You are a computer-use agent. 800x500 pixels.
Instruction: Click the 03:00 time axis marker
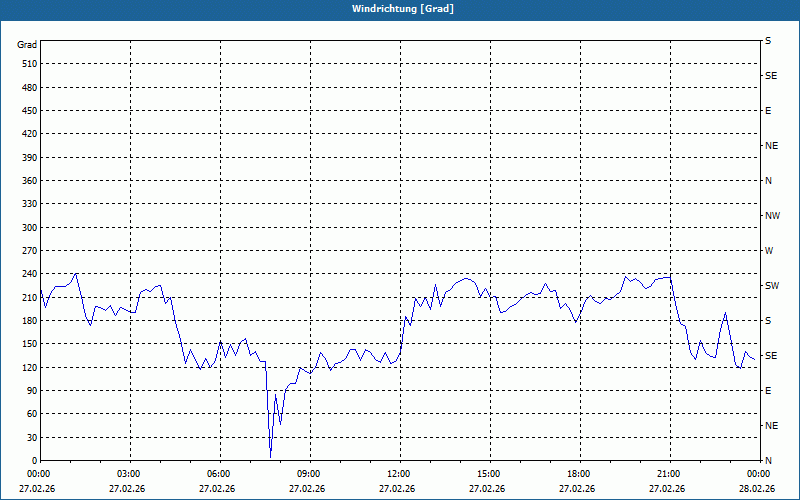tap(128, 474)
